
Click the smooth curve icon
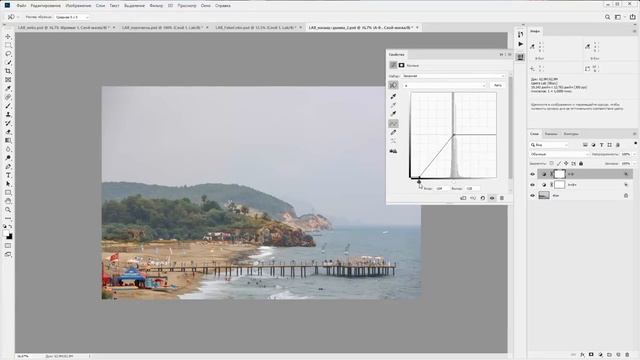393,141
